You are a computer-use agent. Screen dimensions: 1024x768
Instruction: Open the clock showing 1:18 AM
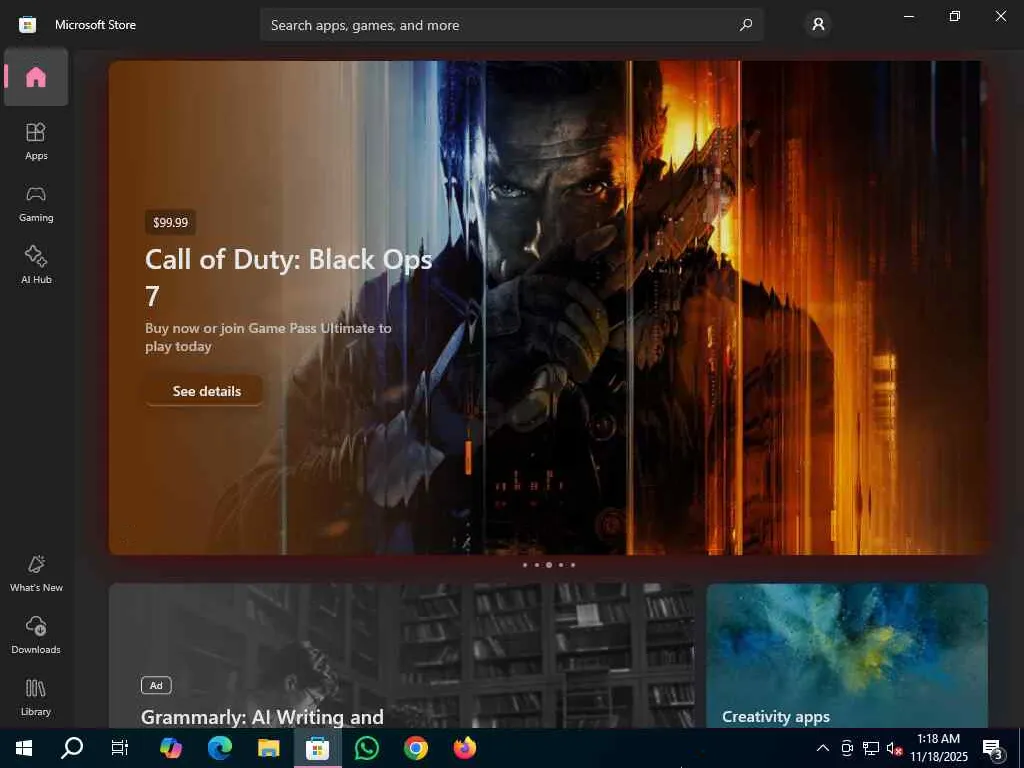pos(938,748)
